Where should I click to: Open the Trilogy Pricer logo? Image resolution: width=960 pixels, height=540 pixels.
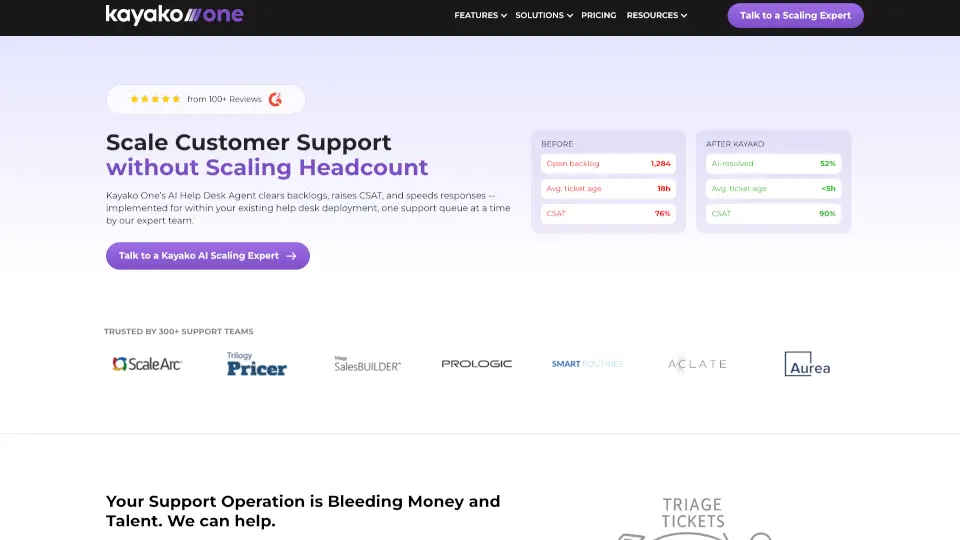(257, 364)
